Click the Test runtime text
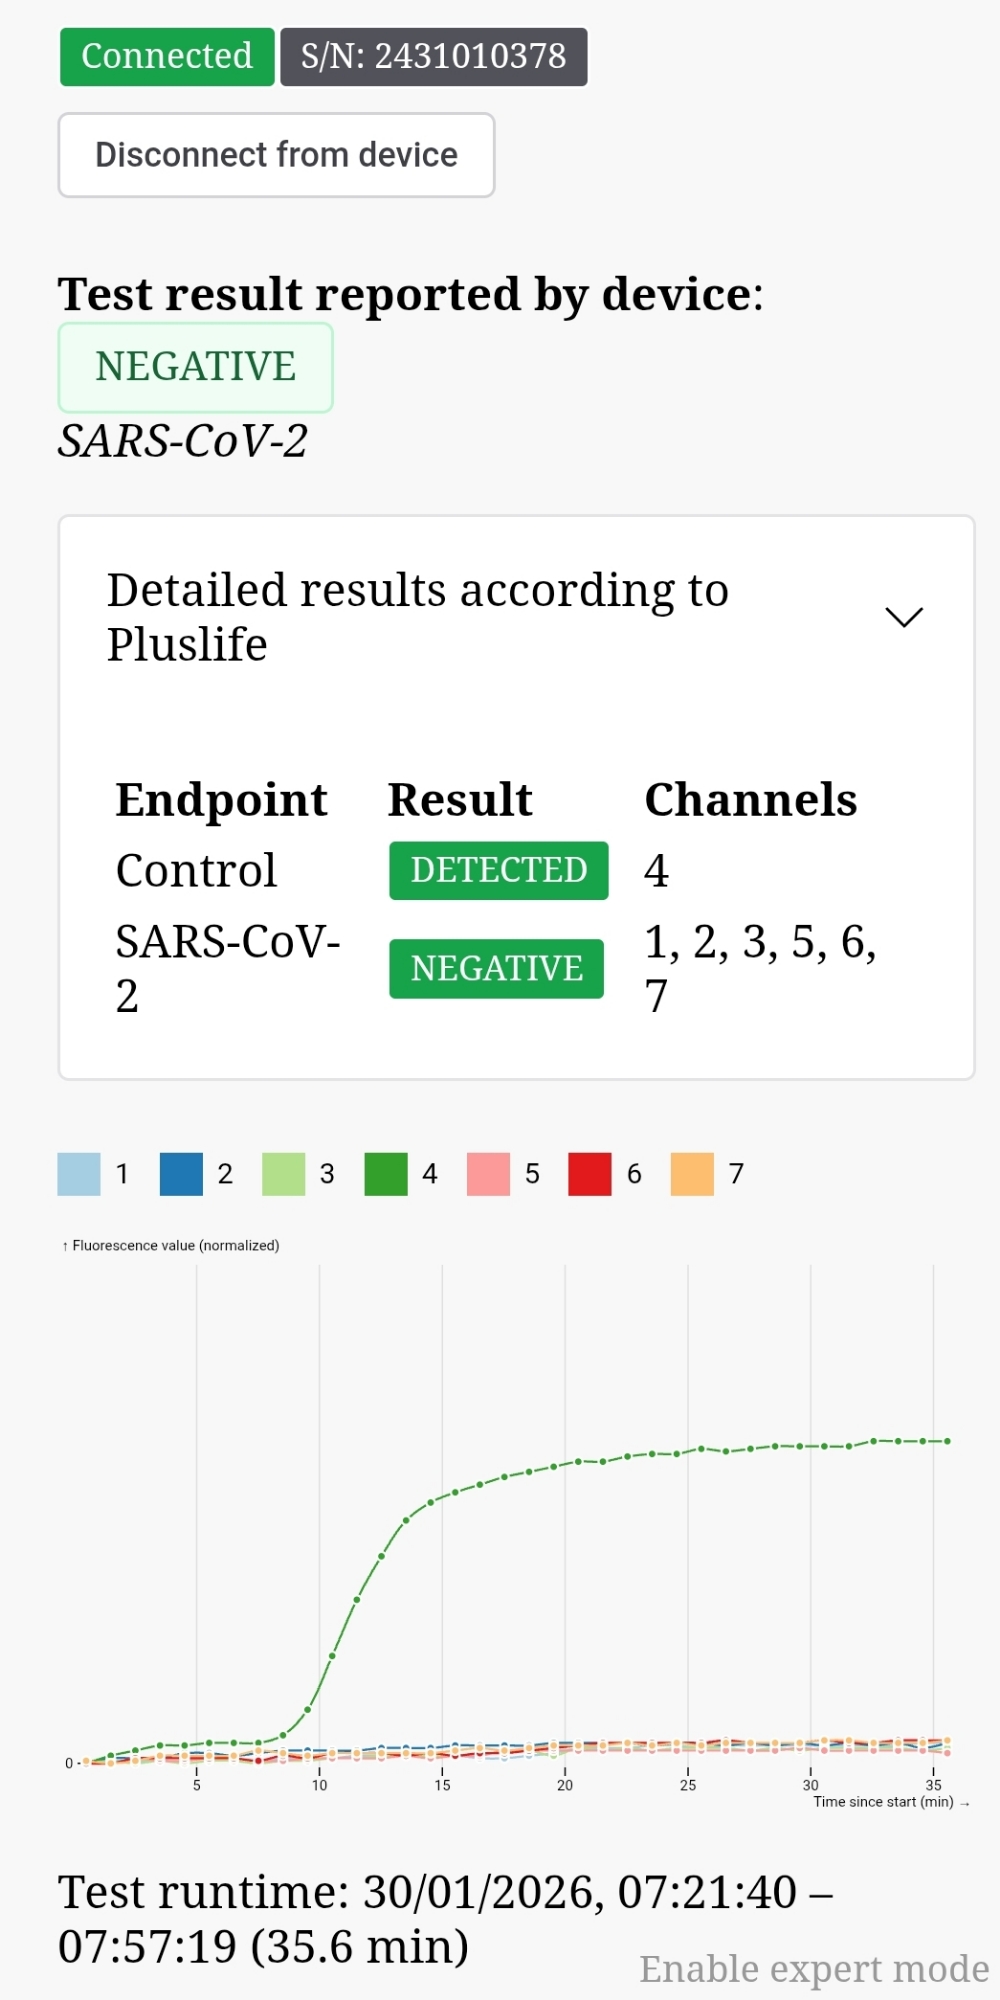 tap(445, 1919)
